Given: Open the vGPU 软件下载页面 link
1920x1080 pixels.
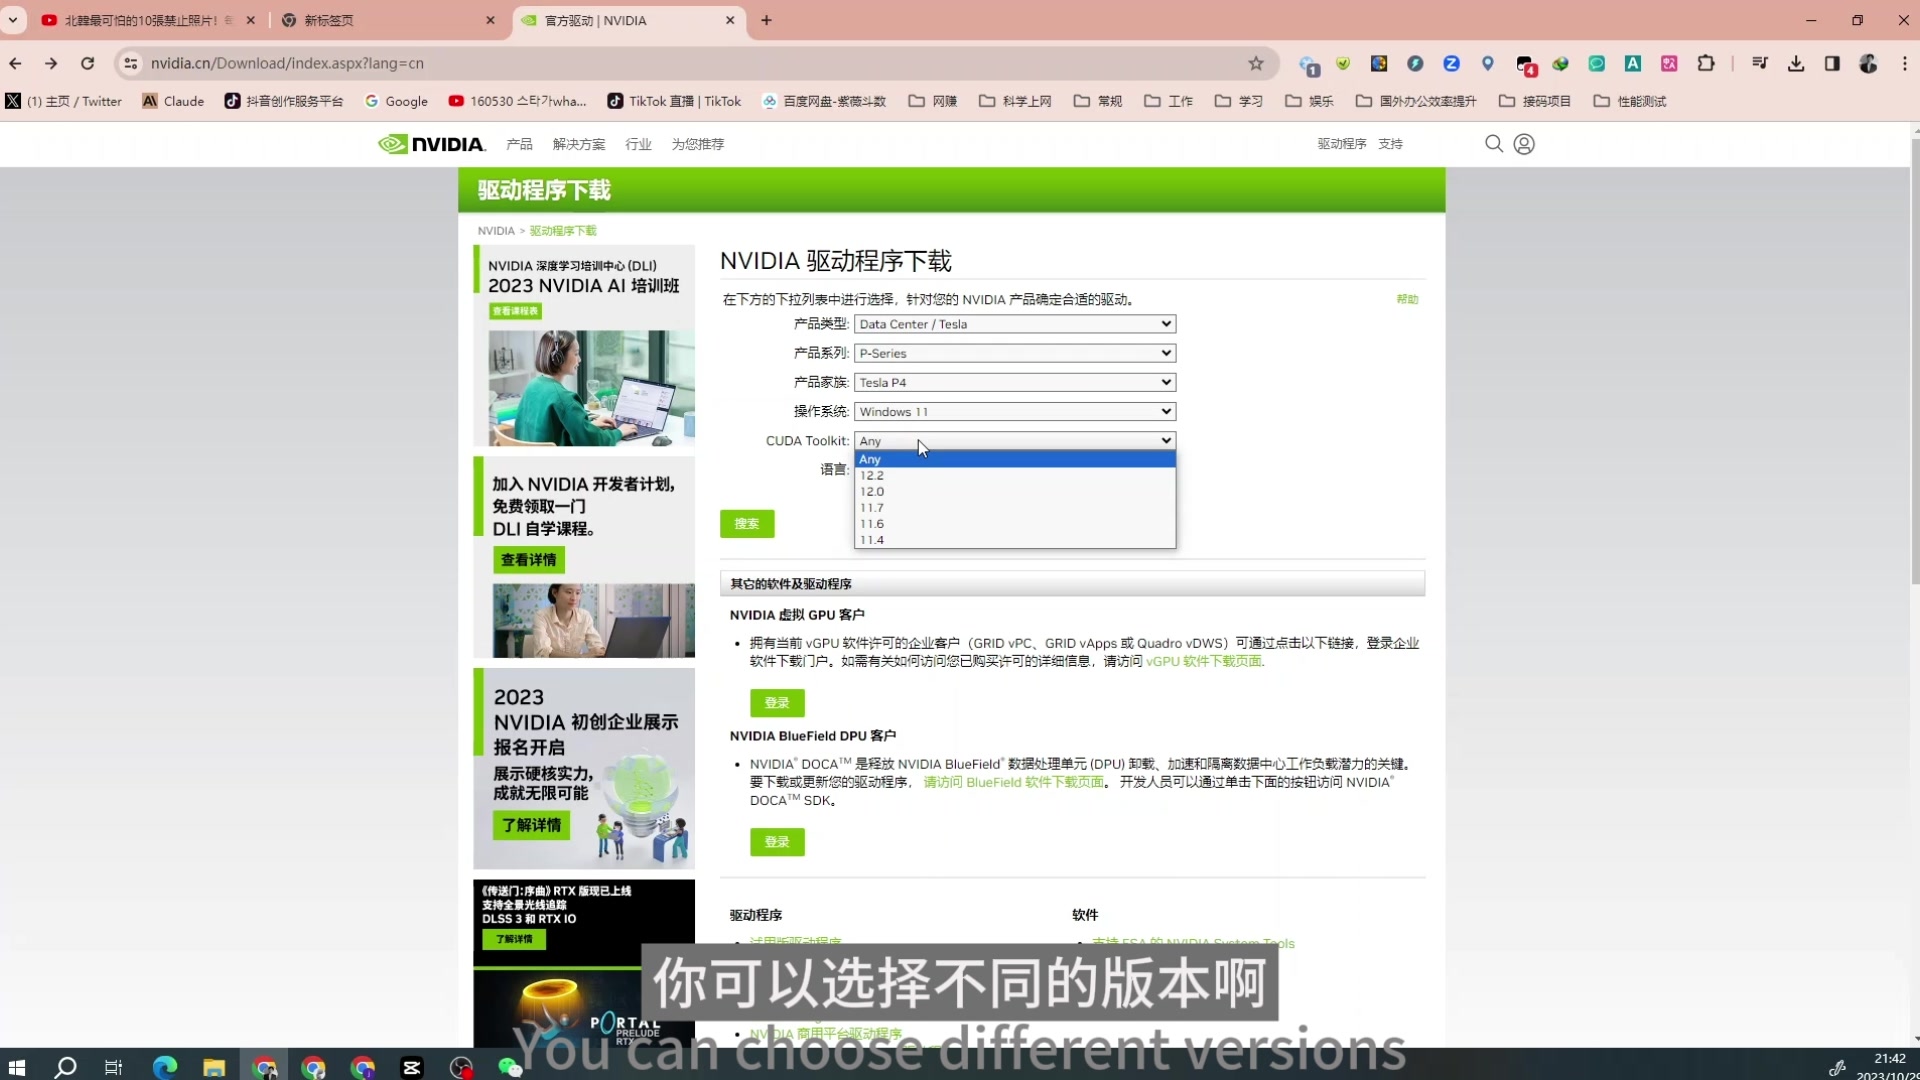Looking at the screenshot, I should [x=1204, y=661].
